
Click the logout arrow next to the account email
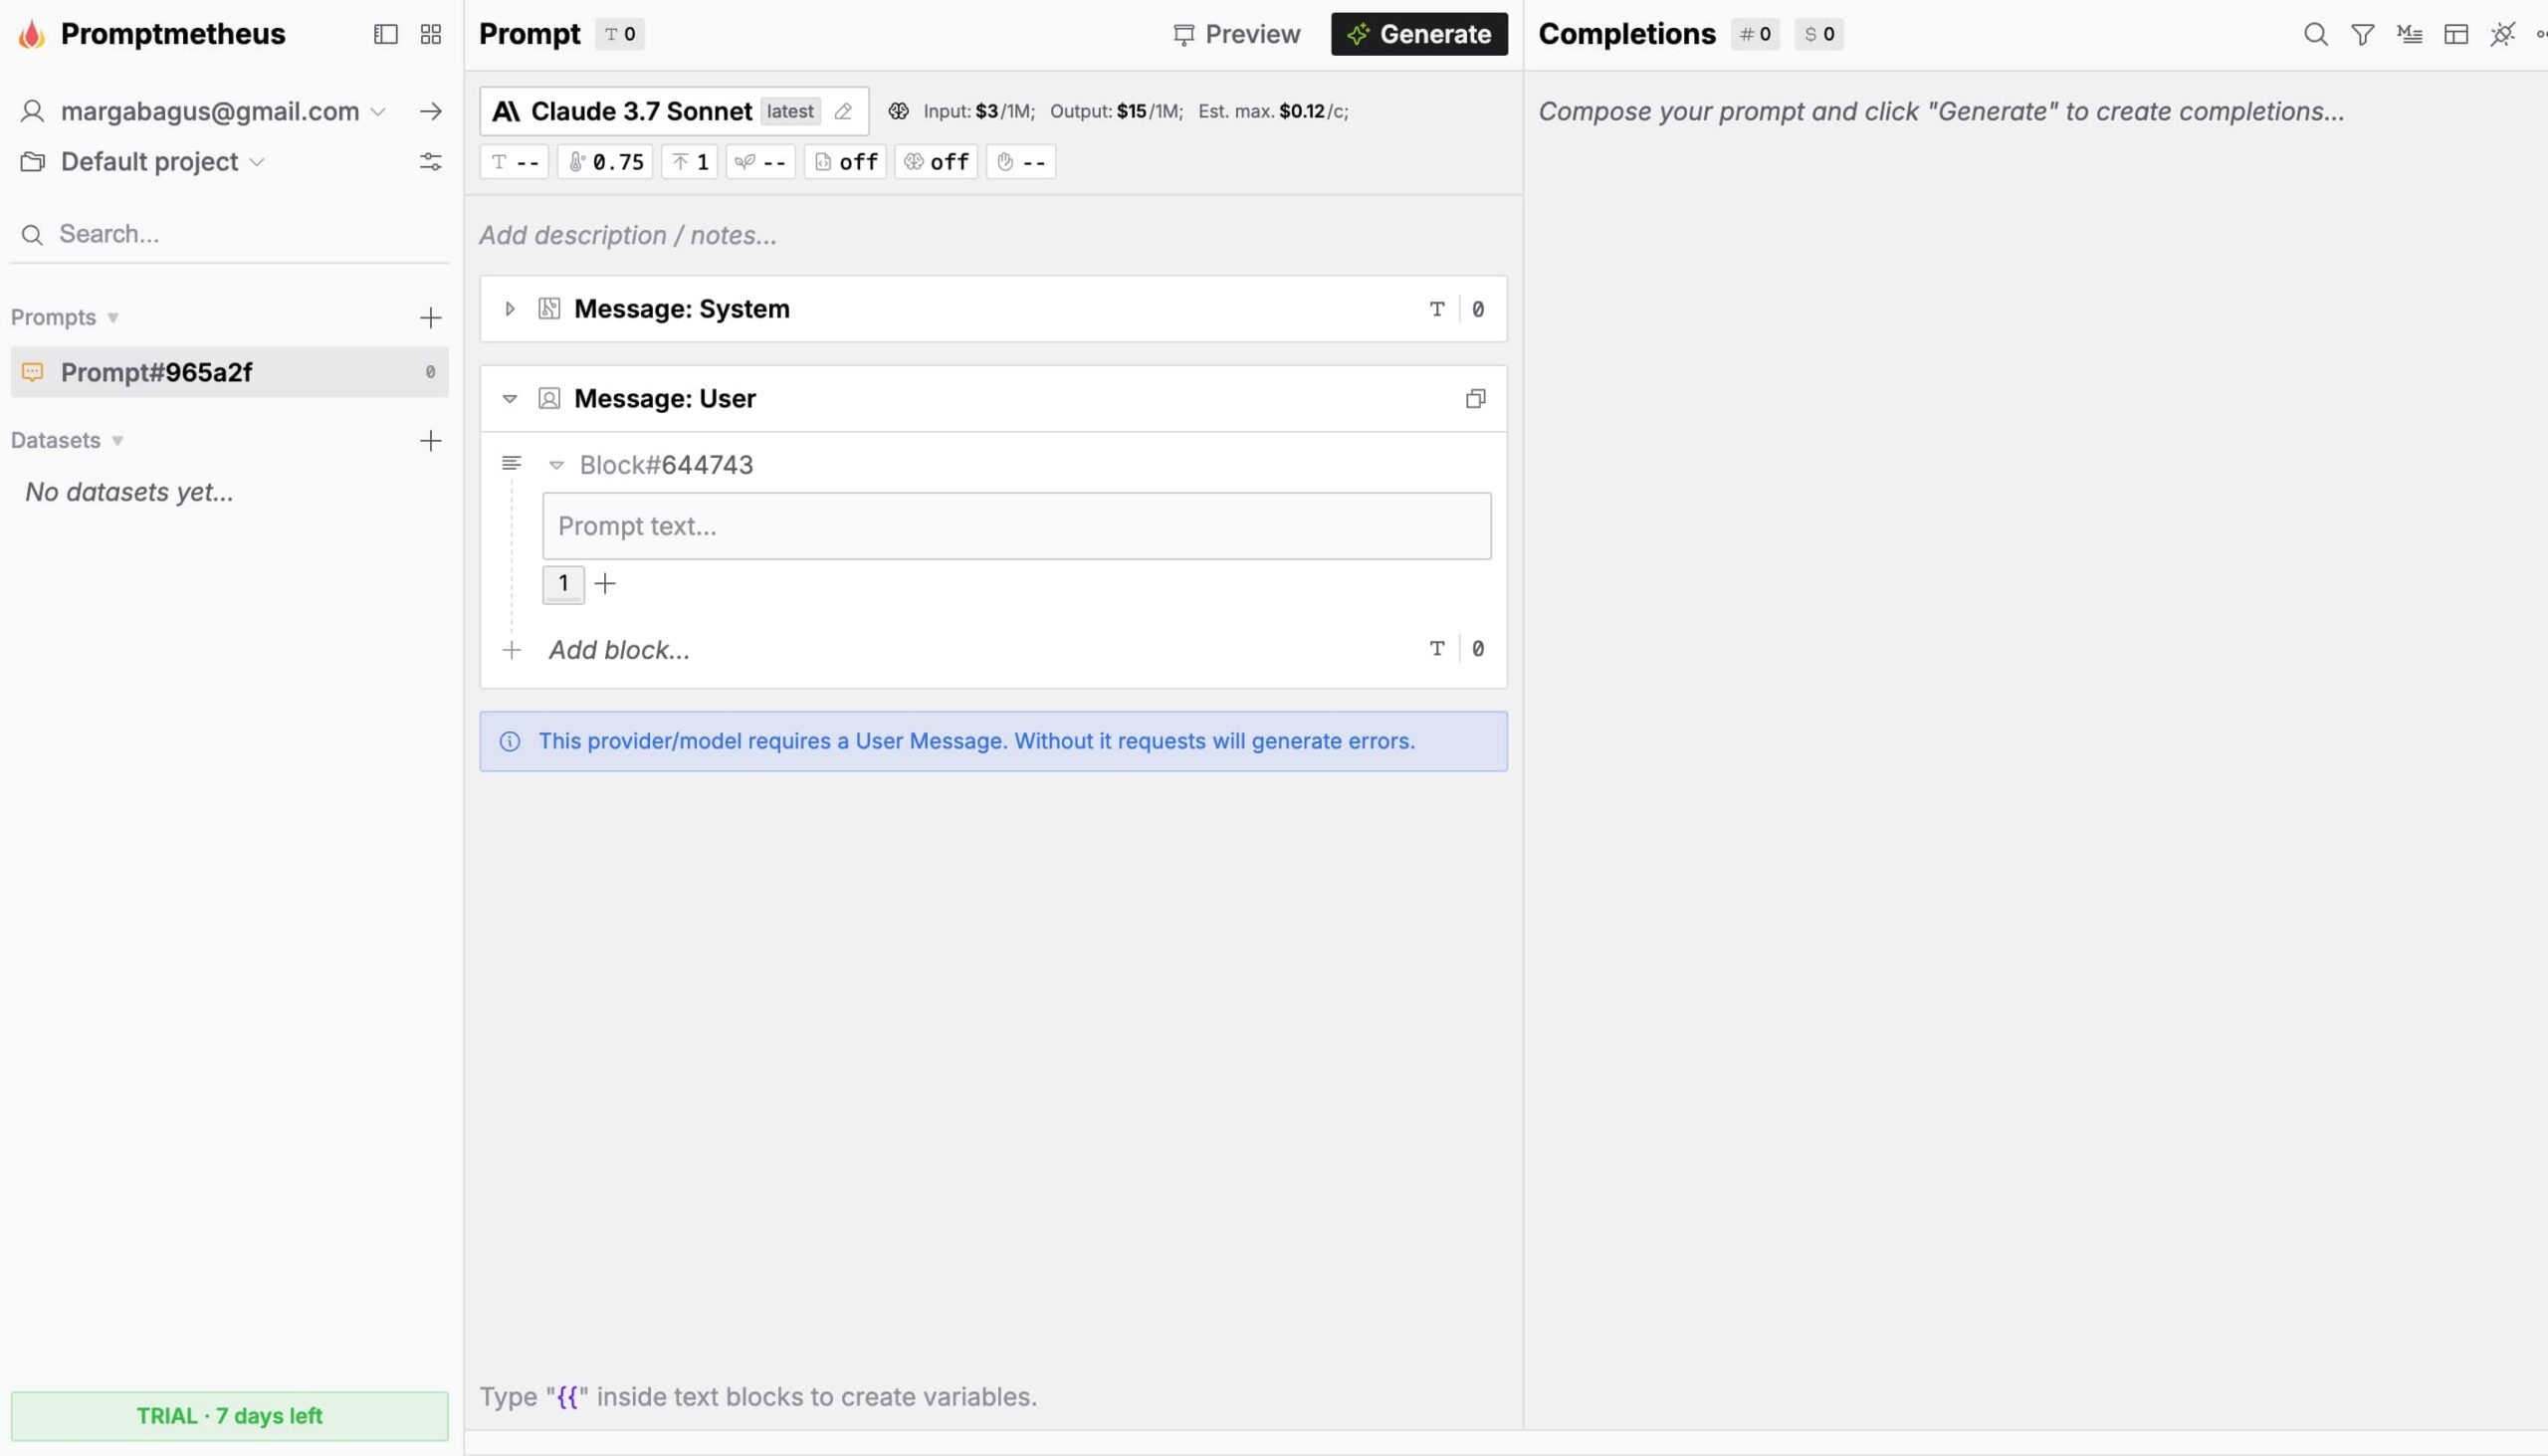(x=431, y=111)
